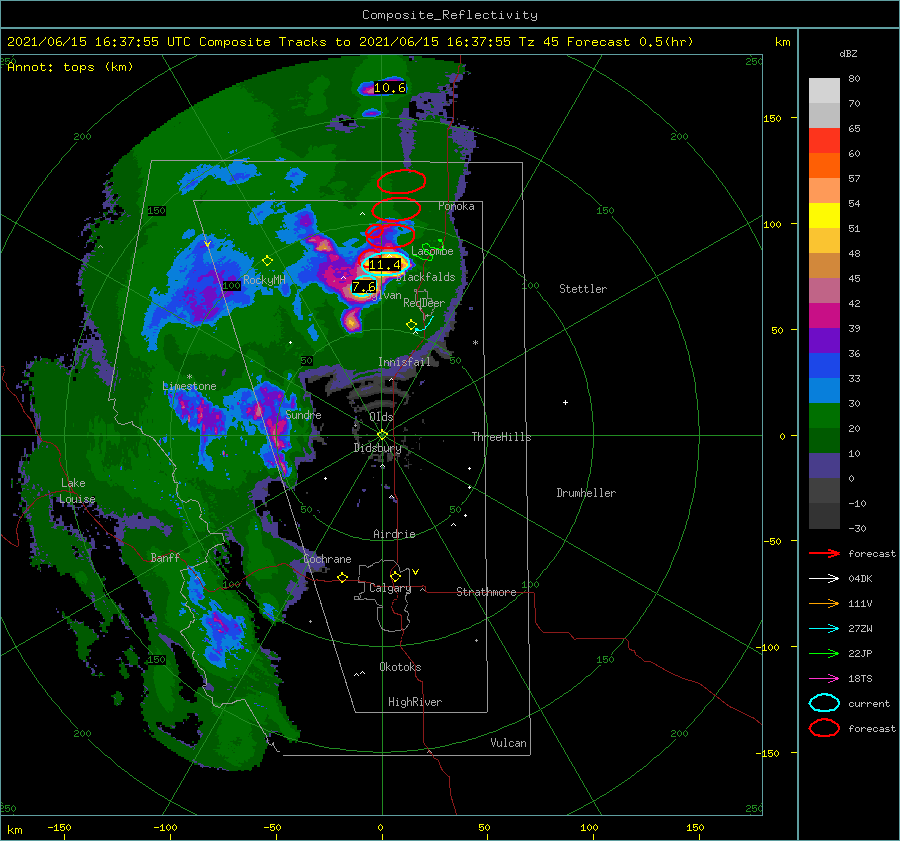Click the cyan 27ZW arrow legend icon
The image size is (900, 841).
[824, 629]
